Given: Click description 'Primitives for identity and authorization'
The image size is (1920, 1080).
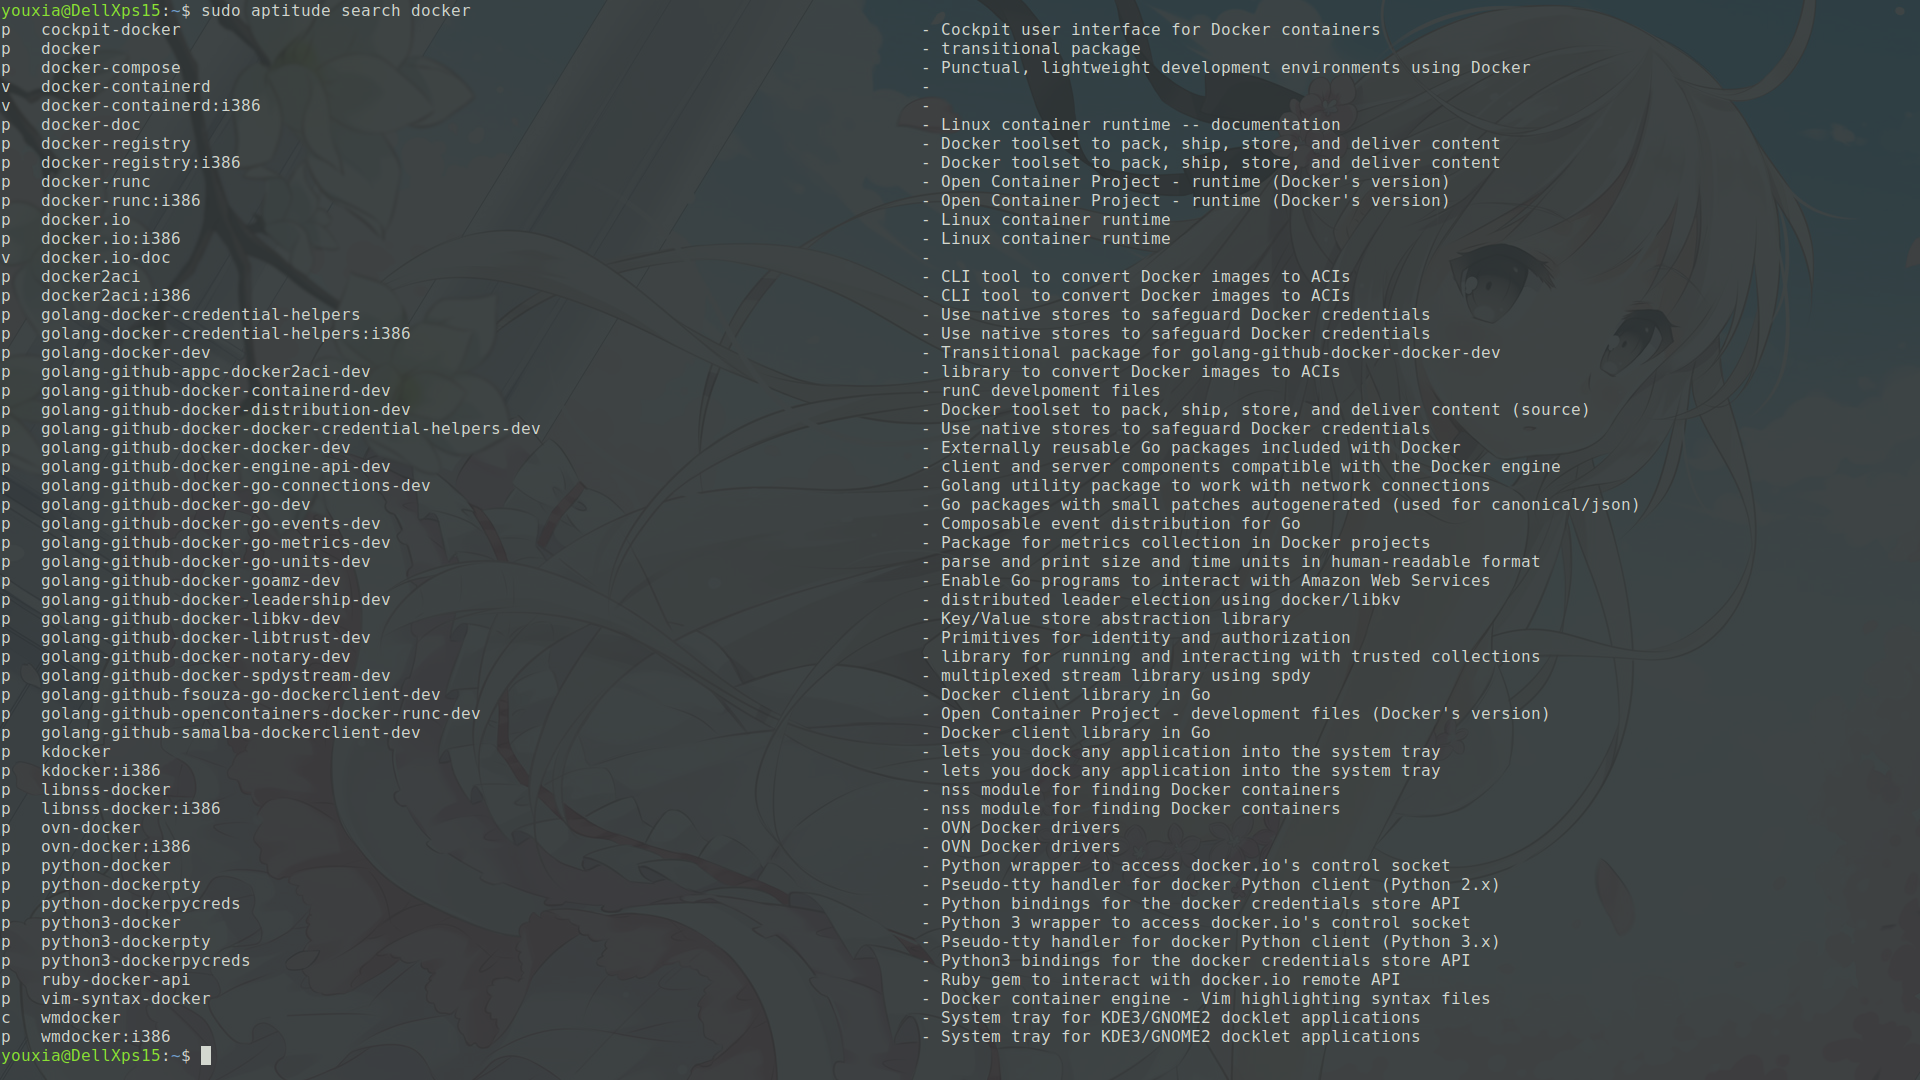Looking at the screenshot, I should pyautogui.click(x=1146, y=637).
